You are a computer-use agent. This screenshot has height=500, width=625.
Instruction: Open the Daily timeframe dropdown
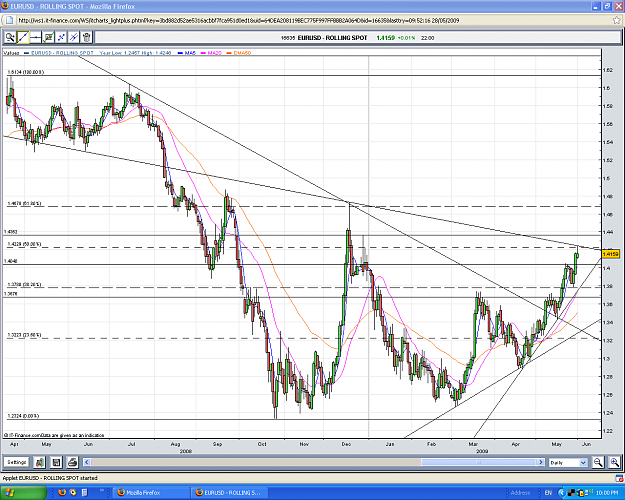coord(568,463)
